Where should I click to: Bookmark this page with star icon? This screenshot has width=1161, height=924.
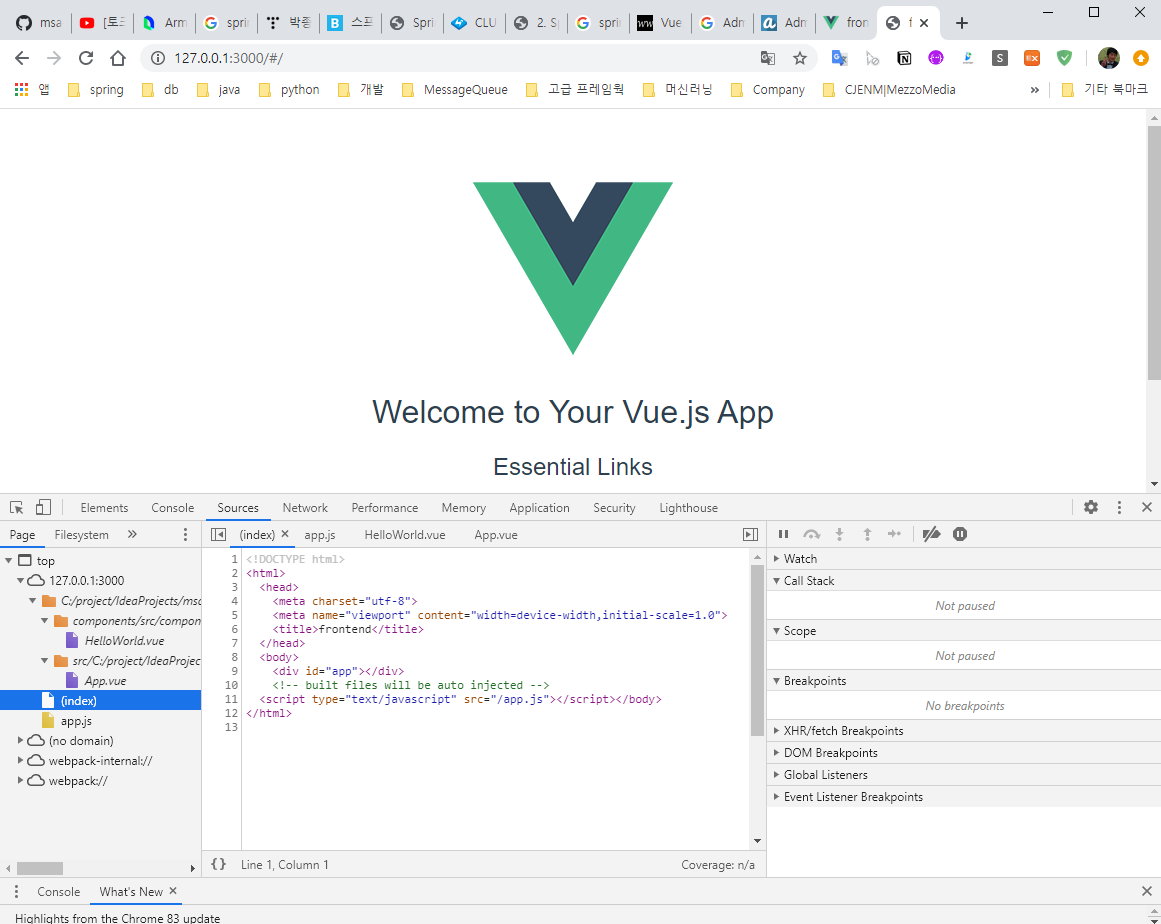pyautogui.click(x=800, y=58)
